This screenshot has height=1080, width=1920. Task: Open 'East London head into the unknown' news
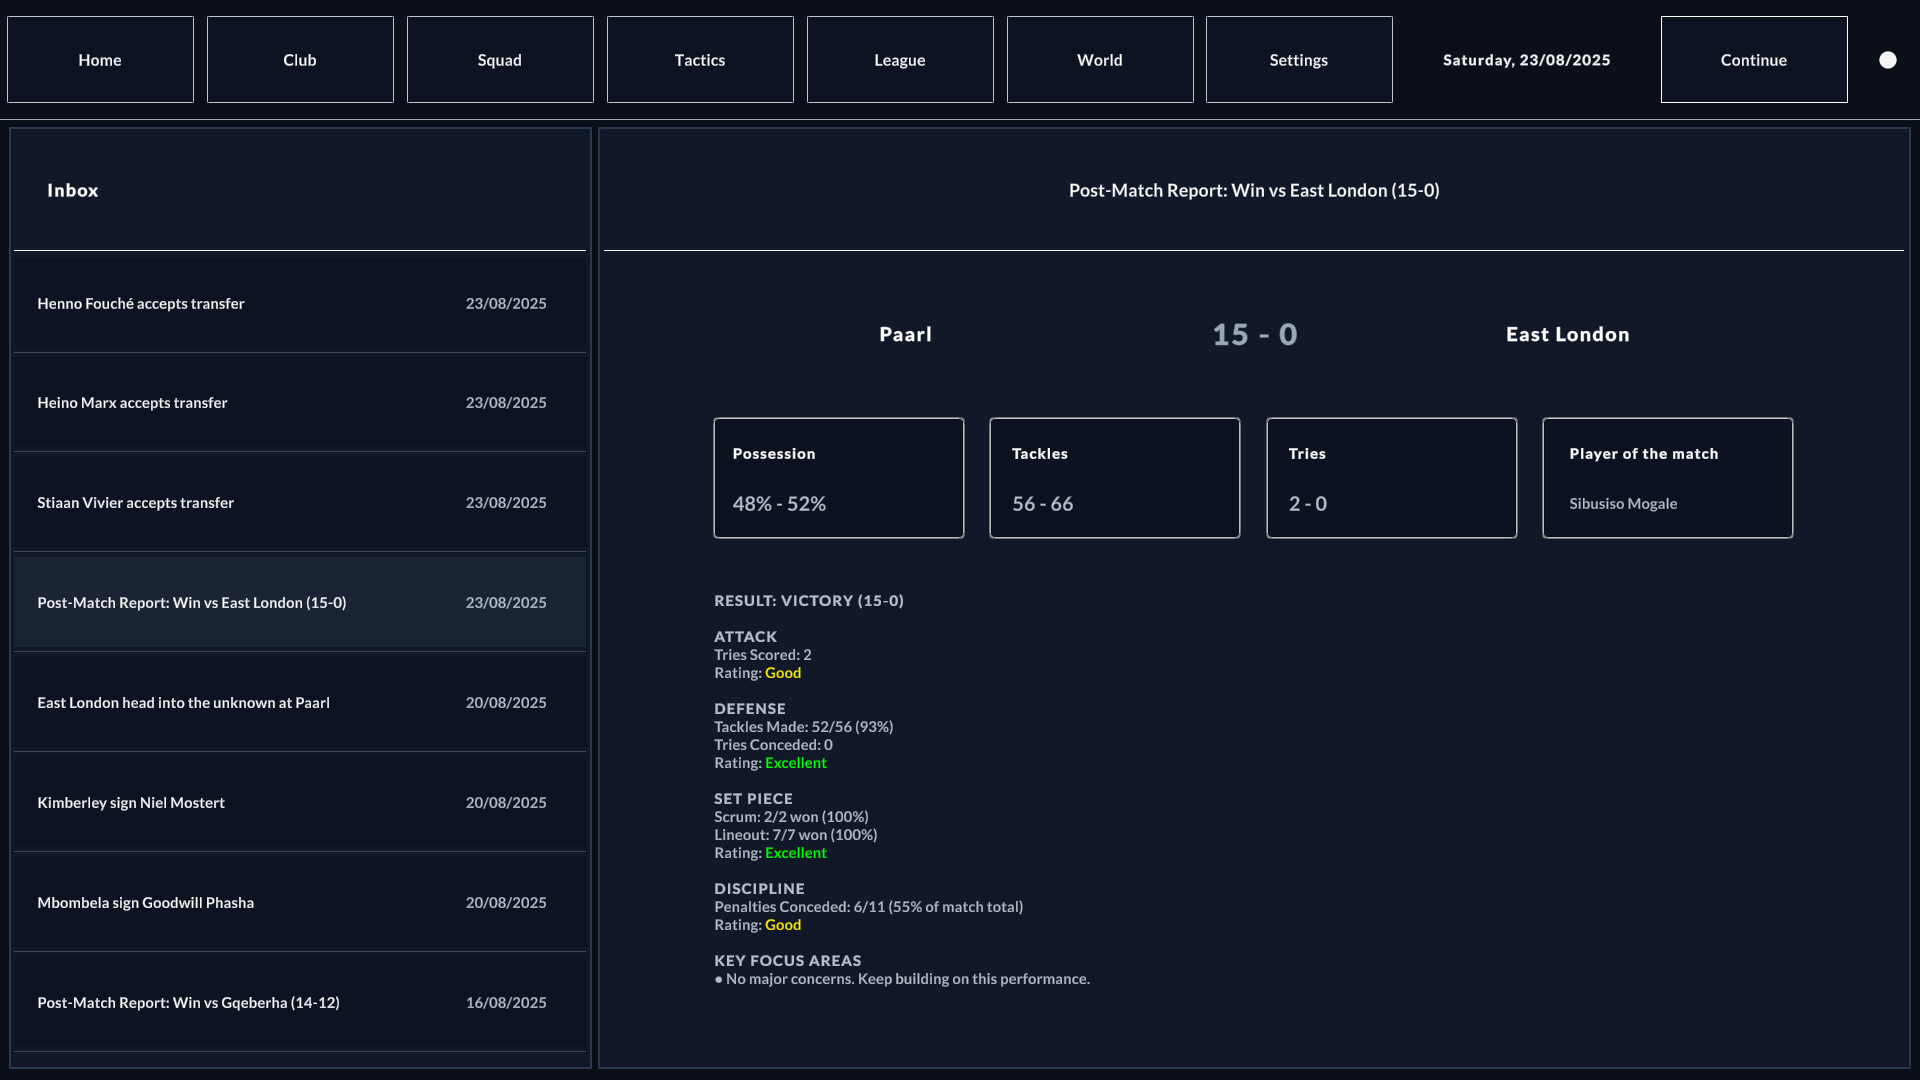(x=299, y=702)
